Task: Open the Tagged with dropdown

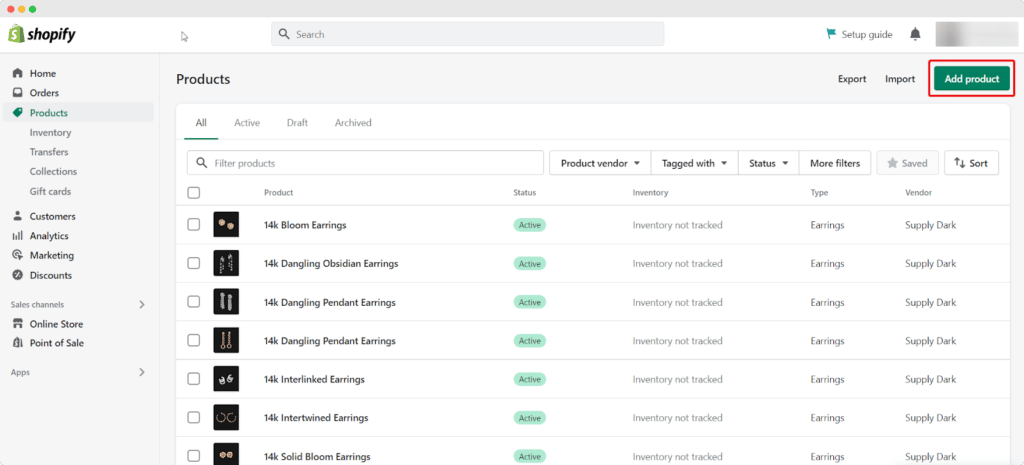Action: point(694,163)
